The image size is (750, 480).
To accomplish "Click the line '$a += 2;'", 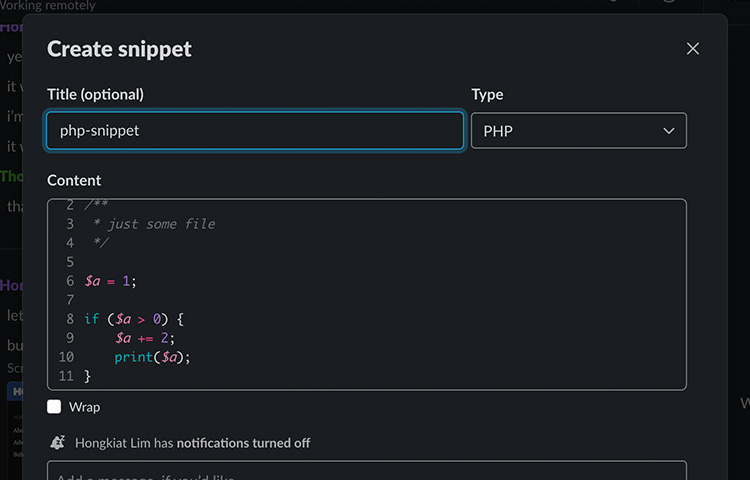I will pyautogui.click(x=145, y=338).
